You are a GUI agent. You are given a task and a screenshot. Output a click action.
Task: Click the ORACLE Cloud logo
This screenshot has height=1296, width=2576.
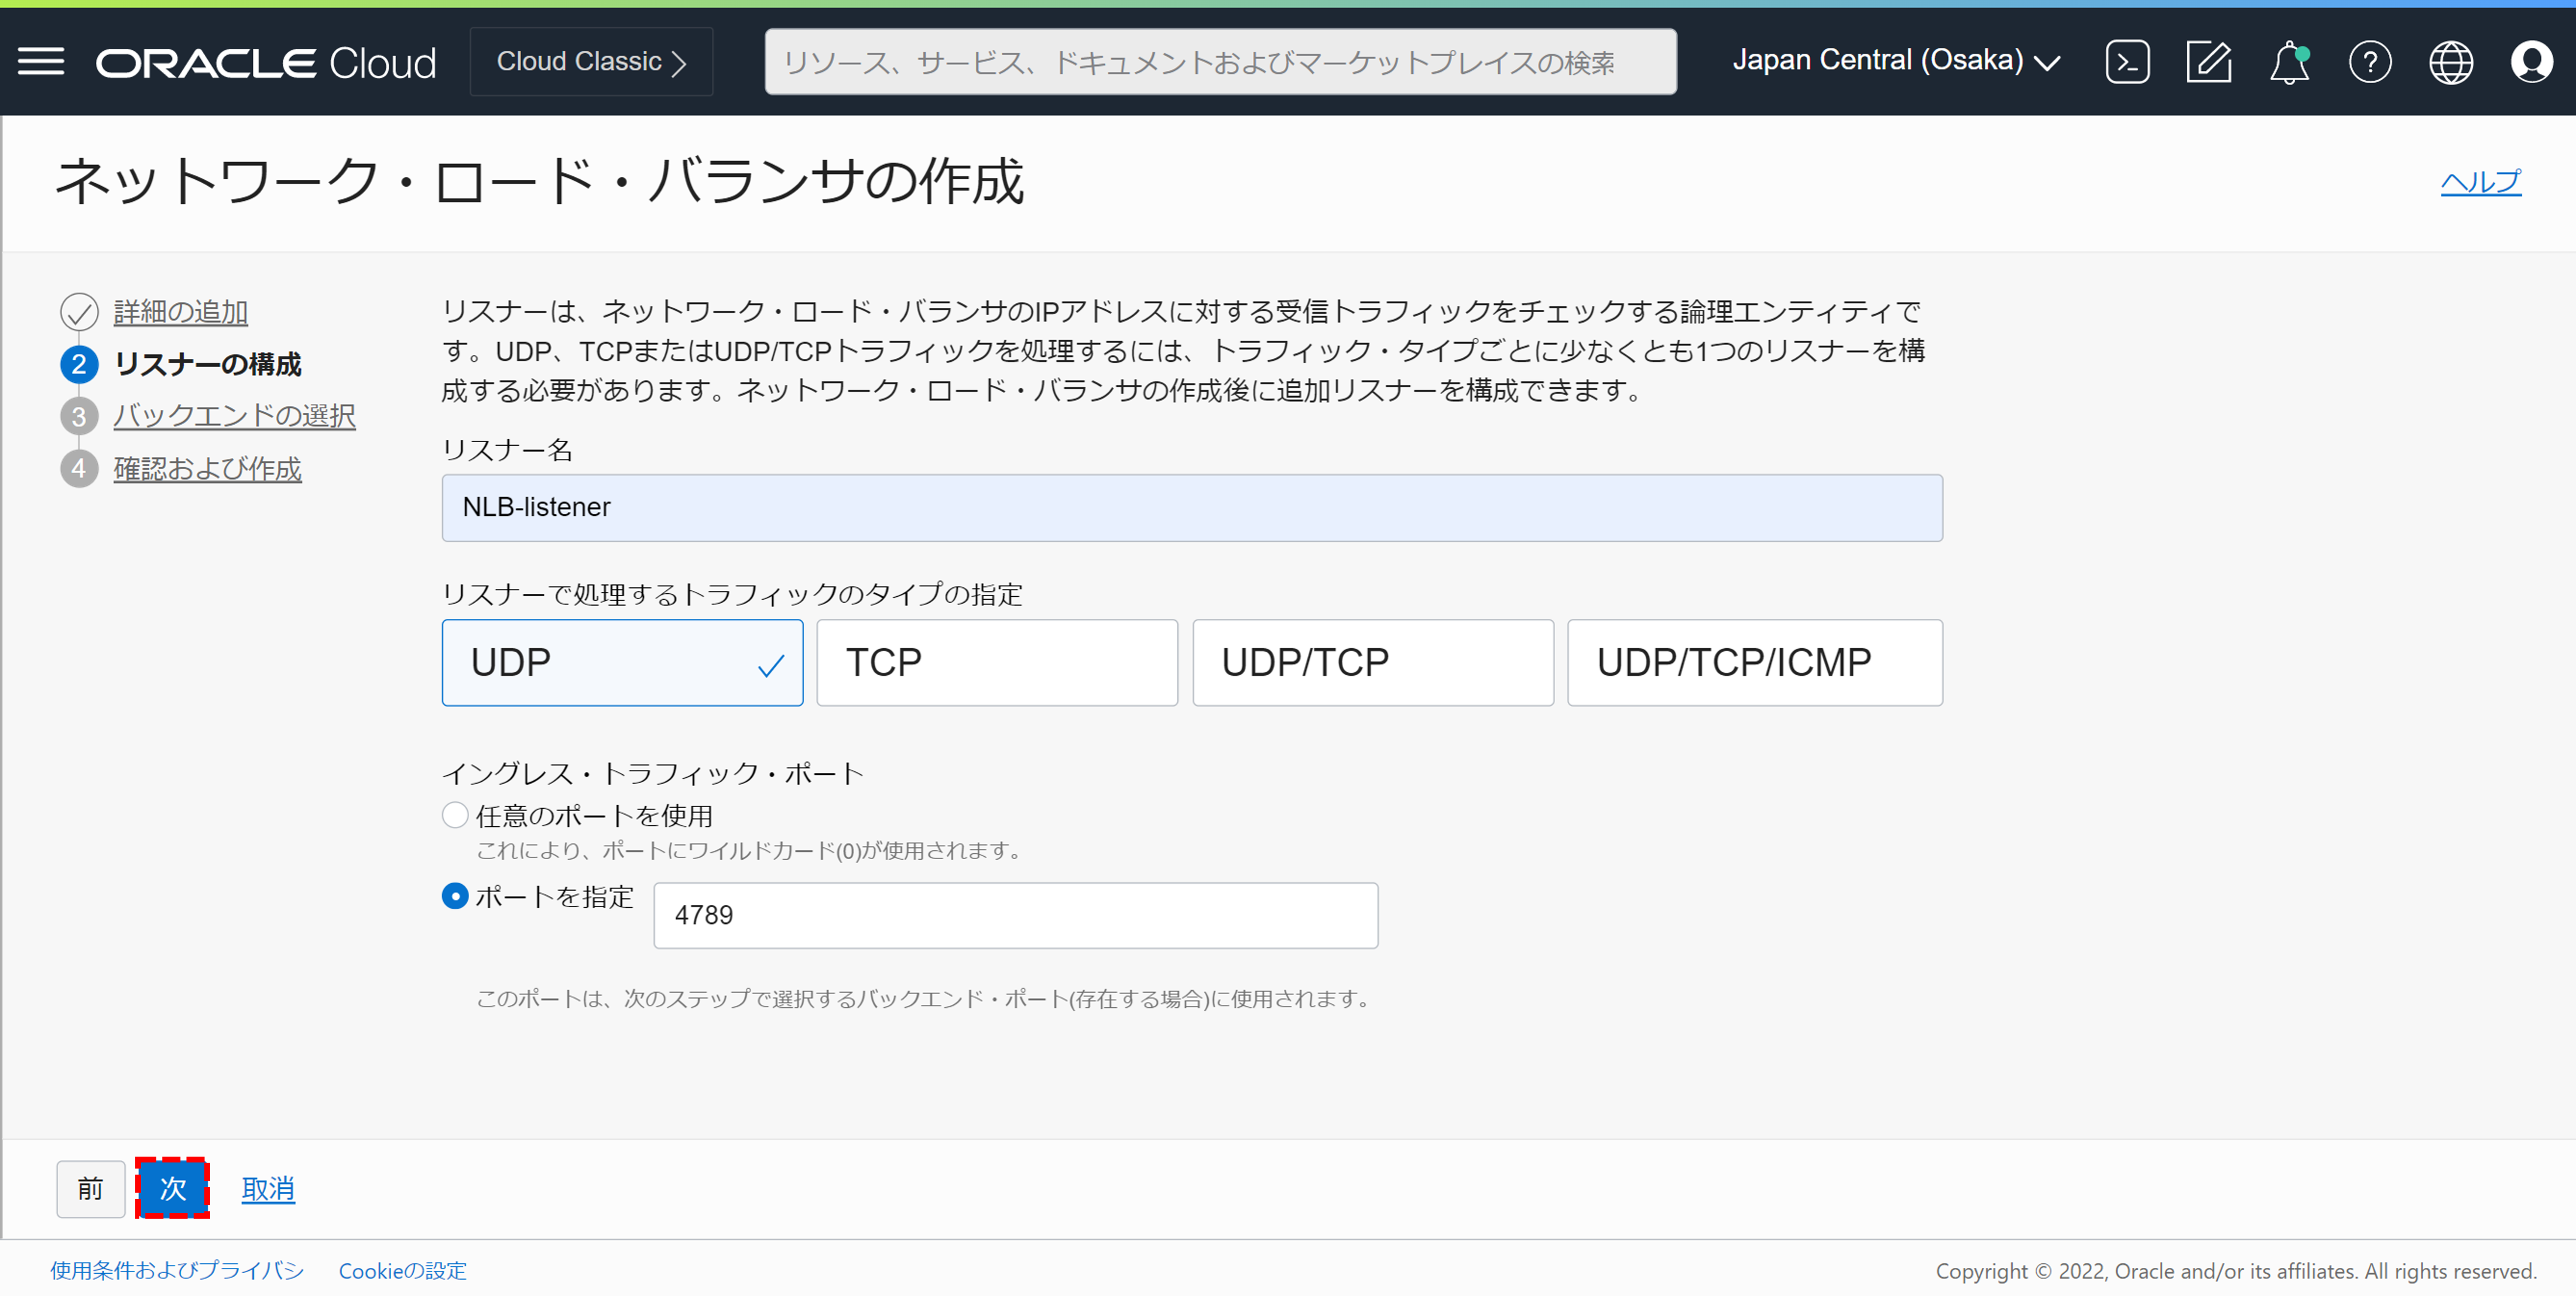[264, 61]
